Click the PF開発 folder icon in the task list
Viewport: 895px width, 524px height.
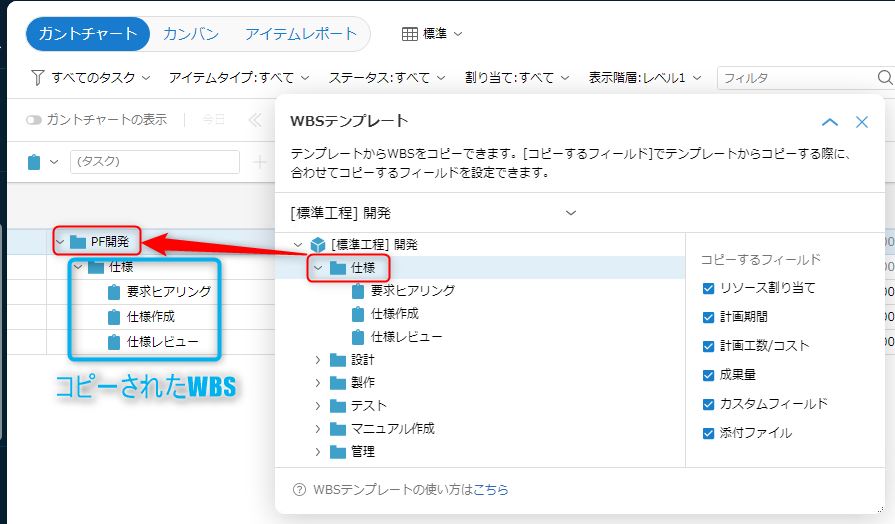pos(78,242)
